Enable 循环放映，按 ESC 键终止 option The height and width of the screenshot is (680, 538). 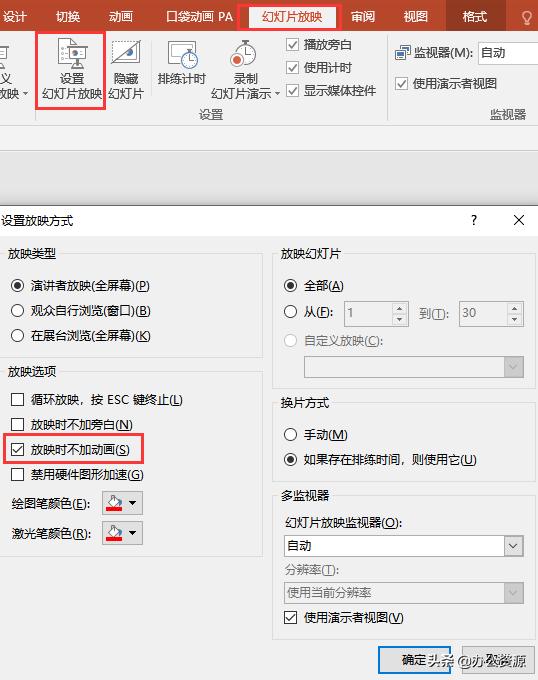pyautogui.click(x=17, y=399)
